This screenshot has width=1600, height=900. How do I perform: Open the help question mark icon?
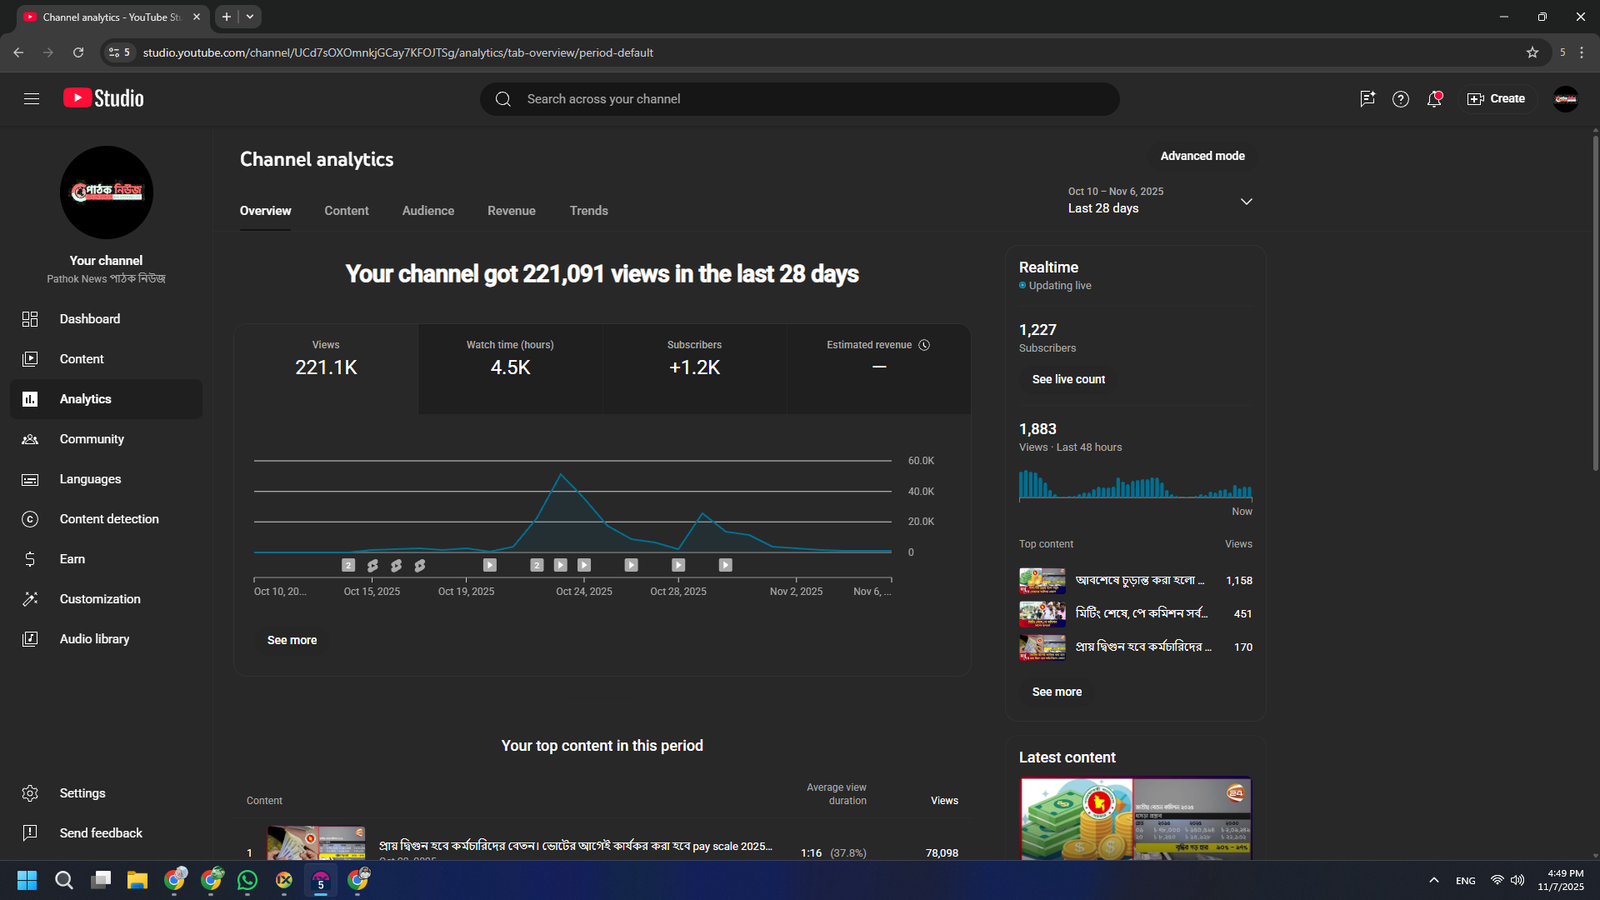coord(1400,99)
